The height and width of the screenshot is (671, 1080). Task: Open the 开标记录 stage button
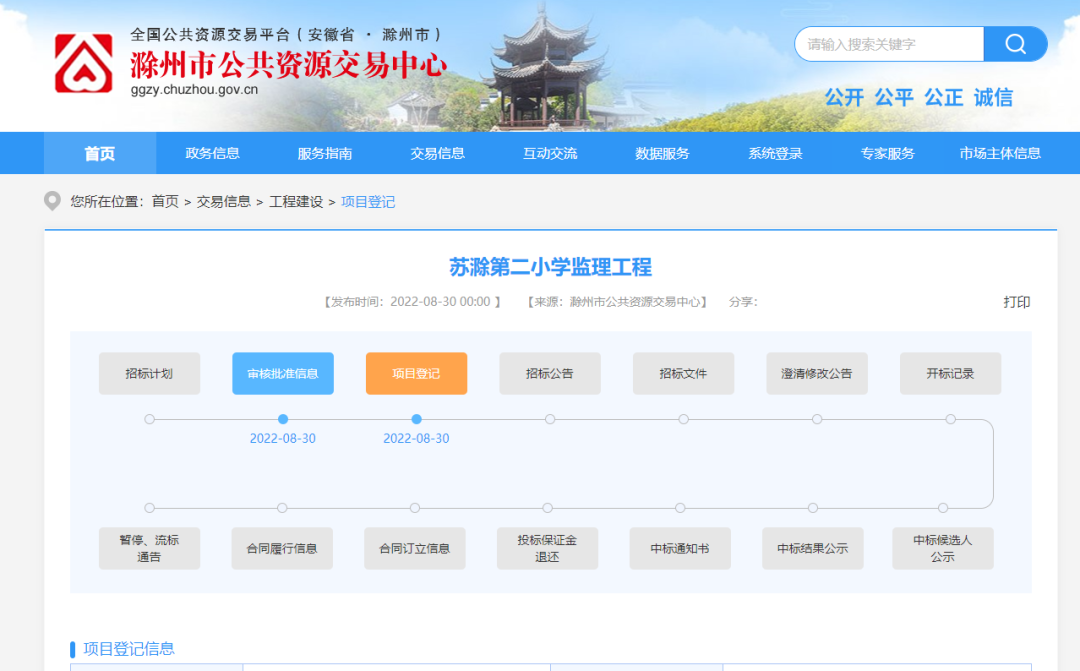click(x=949, y=373)
